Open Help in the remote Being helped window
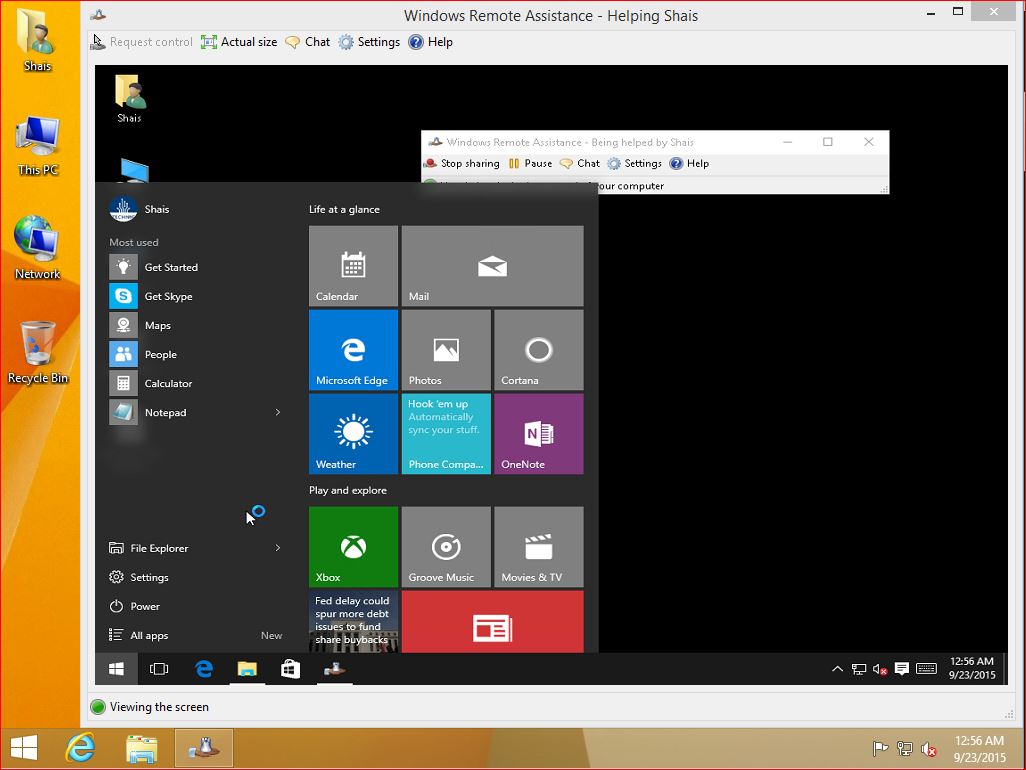 pyautogui.click(x=689, y=164)
